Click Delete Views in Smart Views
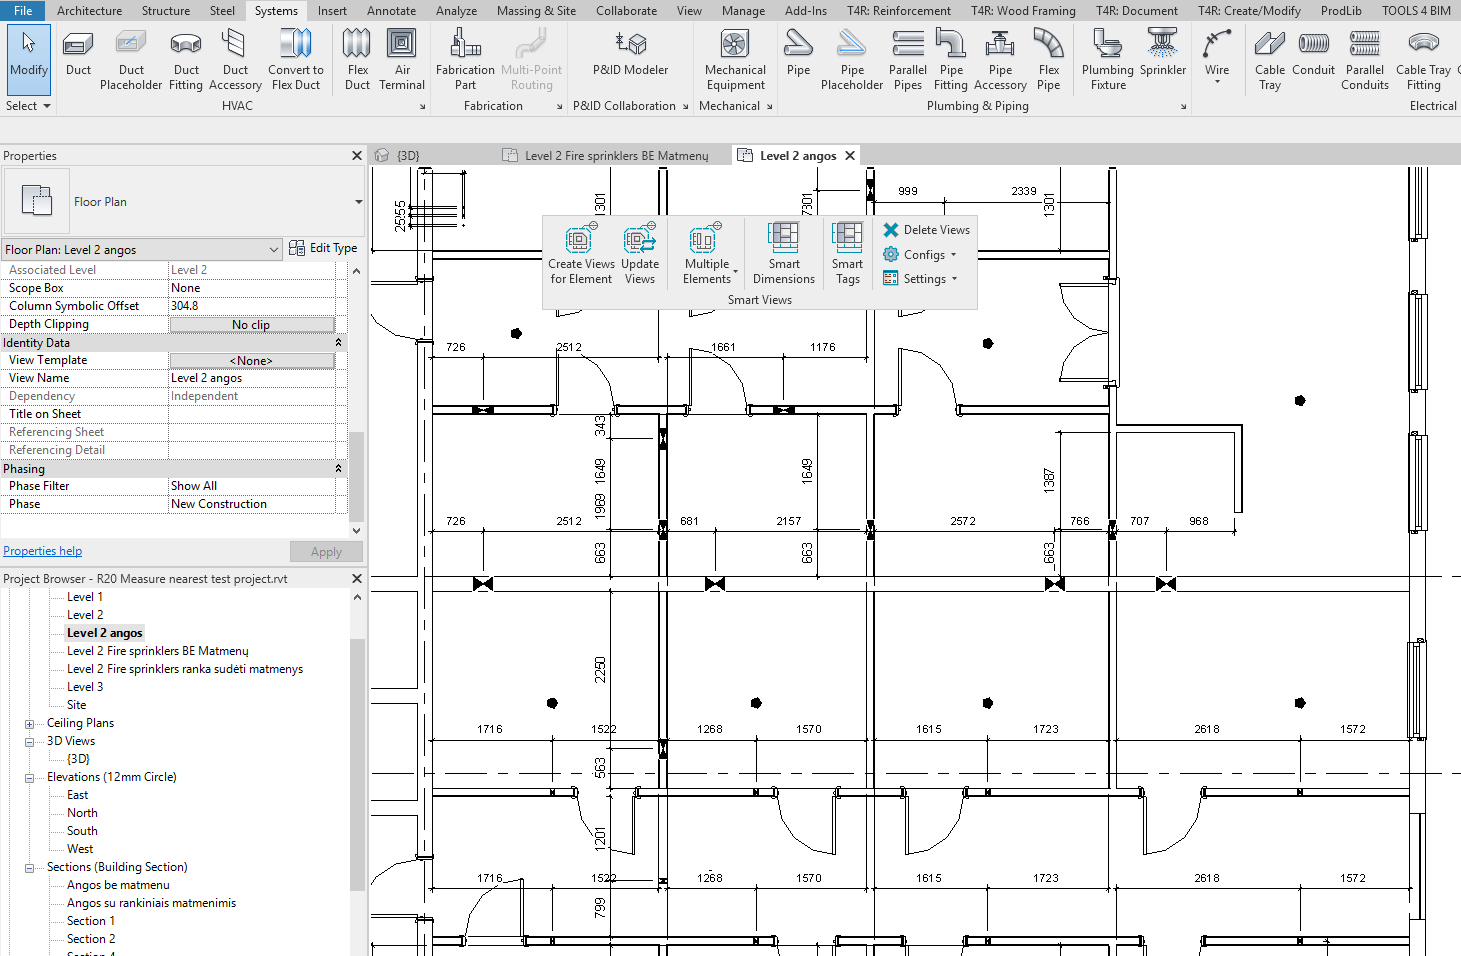This screenshot has height=956, width=1461. coord(926,230)
